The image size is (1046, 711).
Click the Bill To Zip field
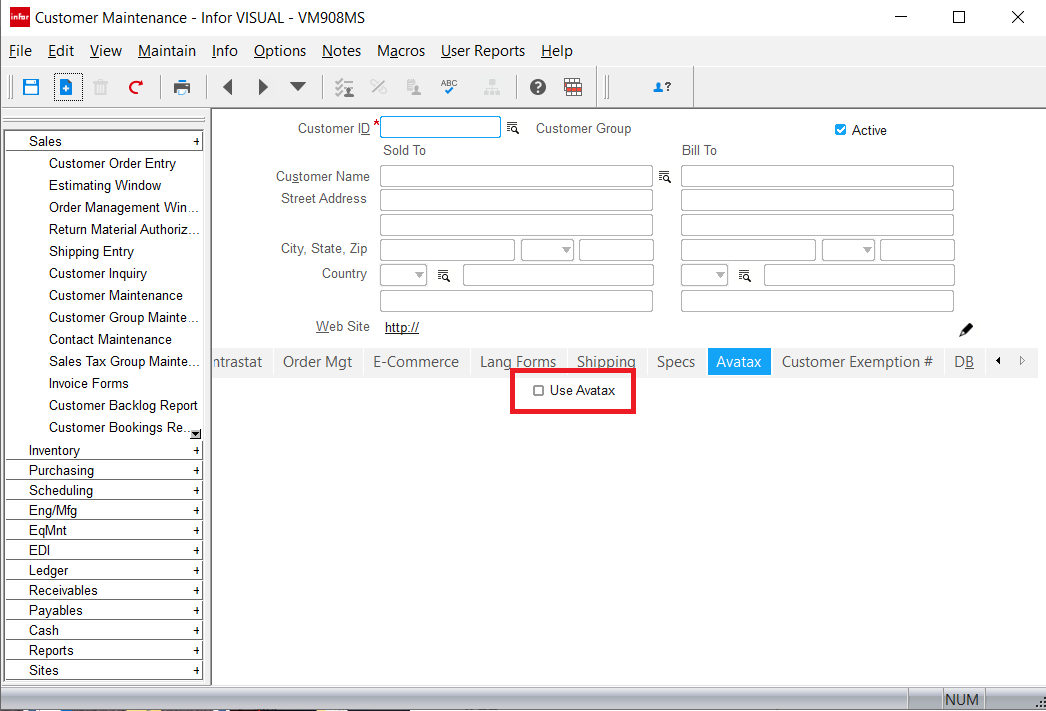click(917, 250)
